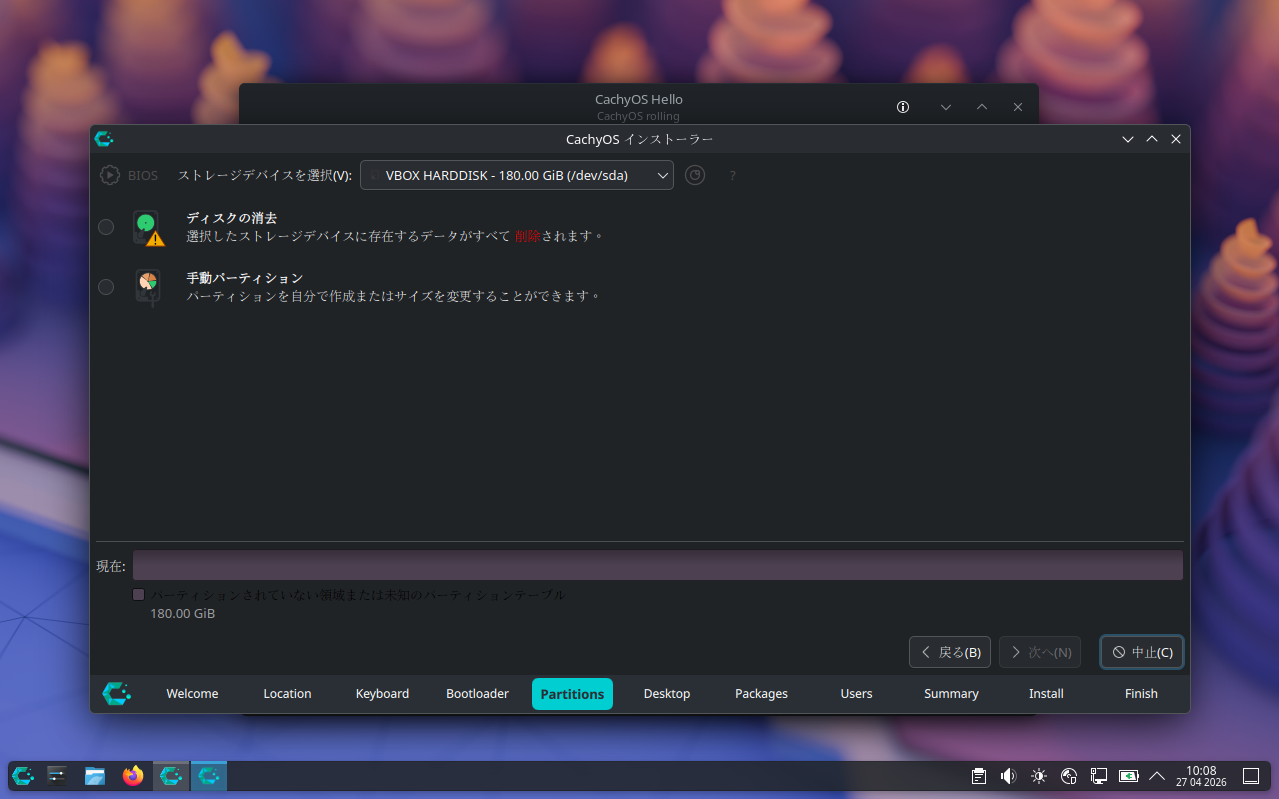Open the display configuration tray icon
1279x799 pixels.
[x=1098, y=775]
